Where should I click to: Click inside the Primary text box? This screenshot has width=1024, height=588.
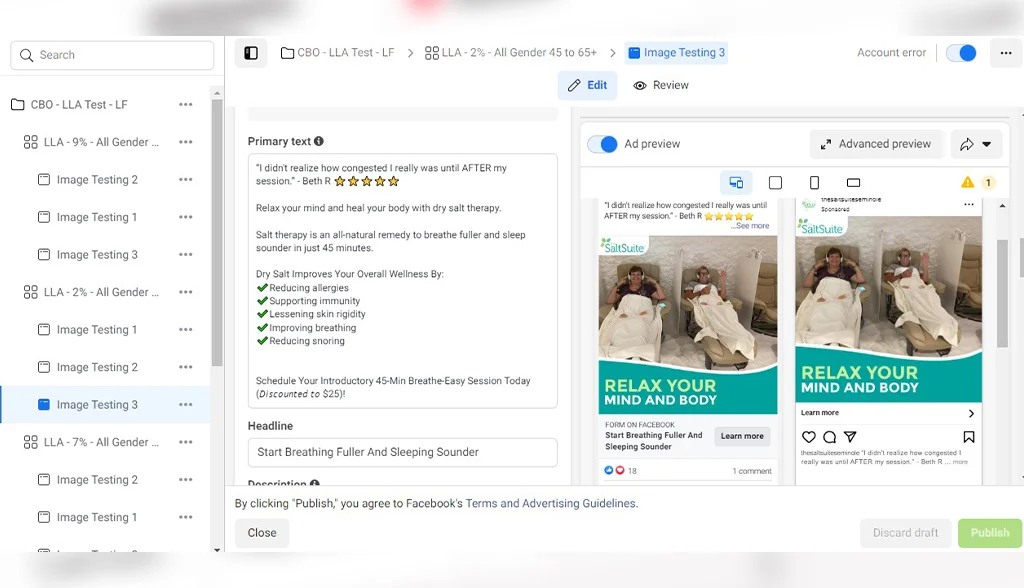402,281
